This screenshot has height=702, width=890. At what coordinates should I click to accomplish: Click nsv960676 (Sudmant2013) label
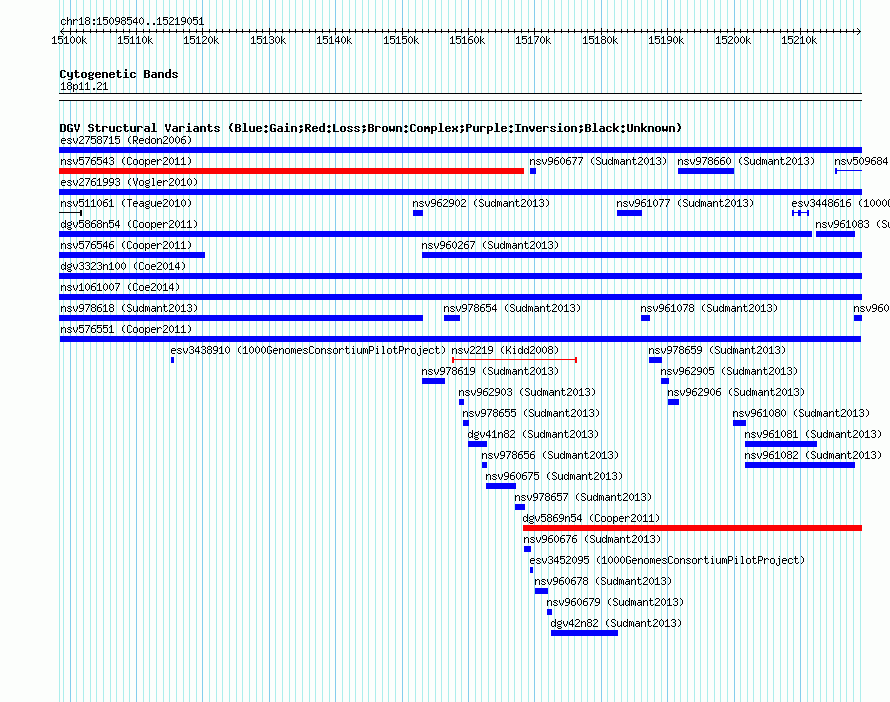point(592,539)
